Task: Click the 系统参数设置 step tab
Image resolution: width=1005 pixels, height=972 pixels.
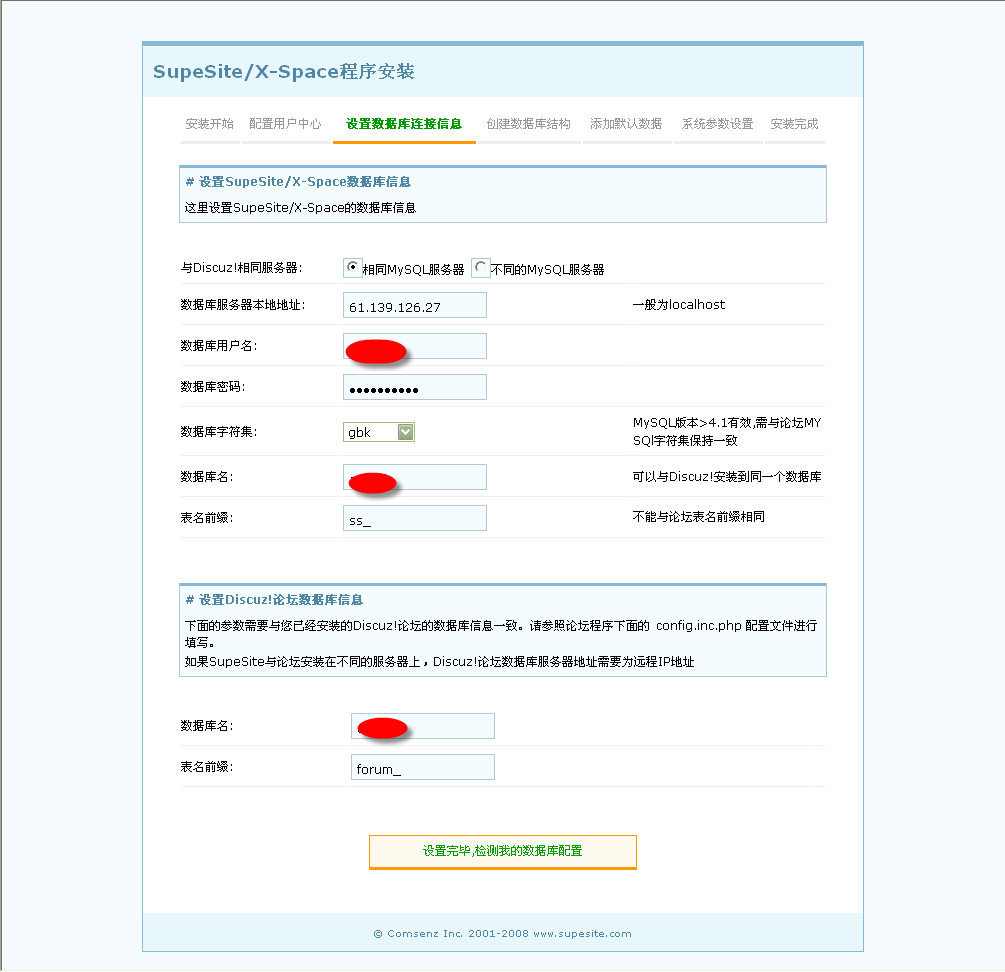Action: (718, 124)
